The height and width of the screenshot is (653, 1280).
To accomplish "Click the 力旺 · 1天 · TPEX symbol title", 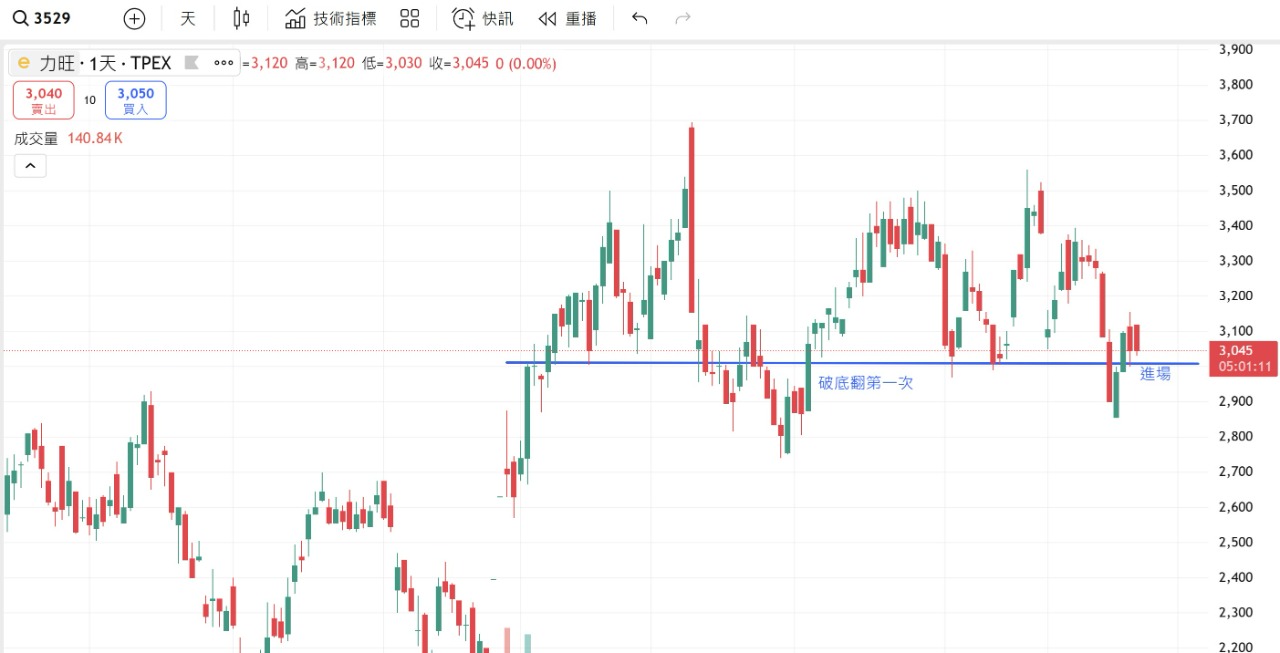I will (x=105, y=63).
